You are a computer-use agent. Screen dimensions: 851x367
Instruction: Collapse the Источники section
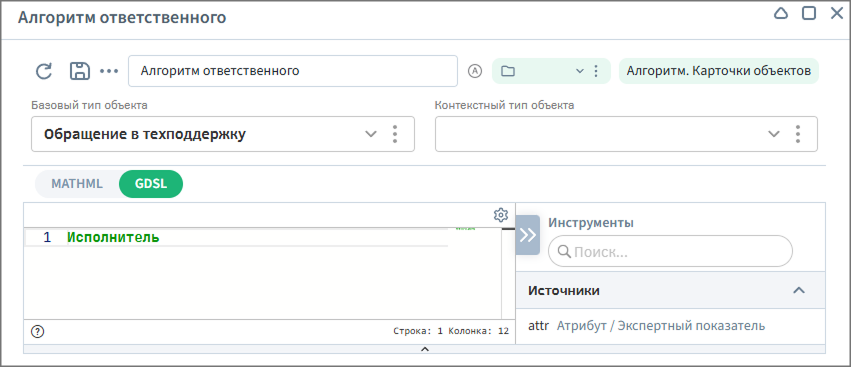(x=798, y=290)
